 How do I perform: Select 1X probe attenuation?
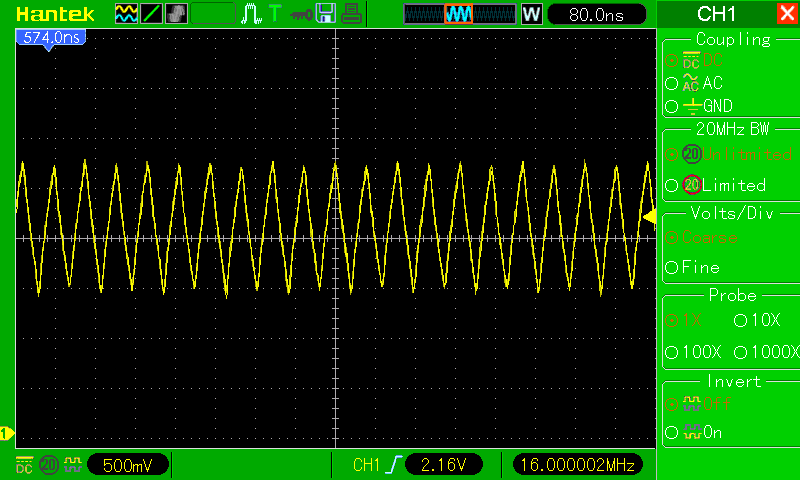pos(684,320)
